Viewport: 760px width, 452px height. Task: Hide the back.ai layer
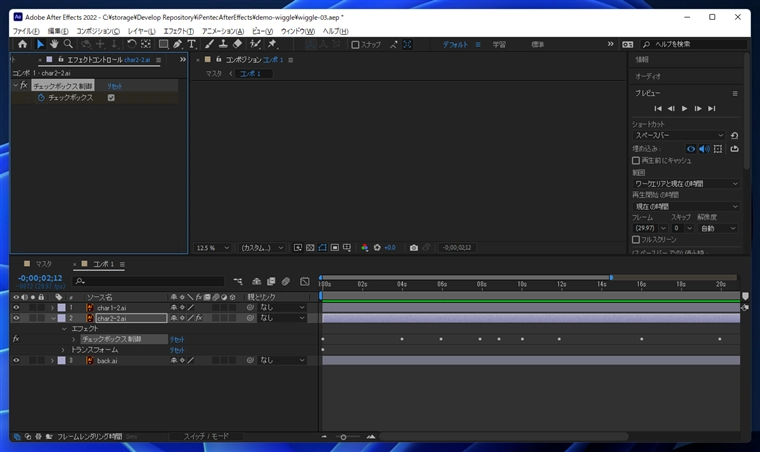click(x=16, y=360)
